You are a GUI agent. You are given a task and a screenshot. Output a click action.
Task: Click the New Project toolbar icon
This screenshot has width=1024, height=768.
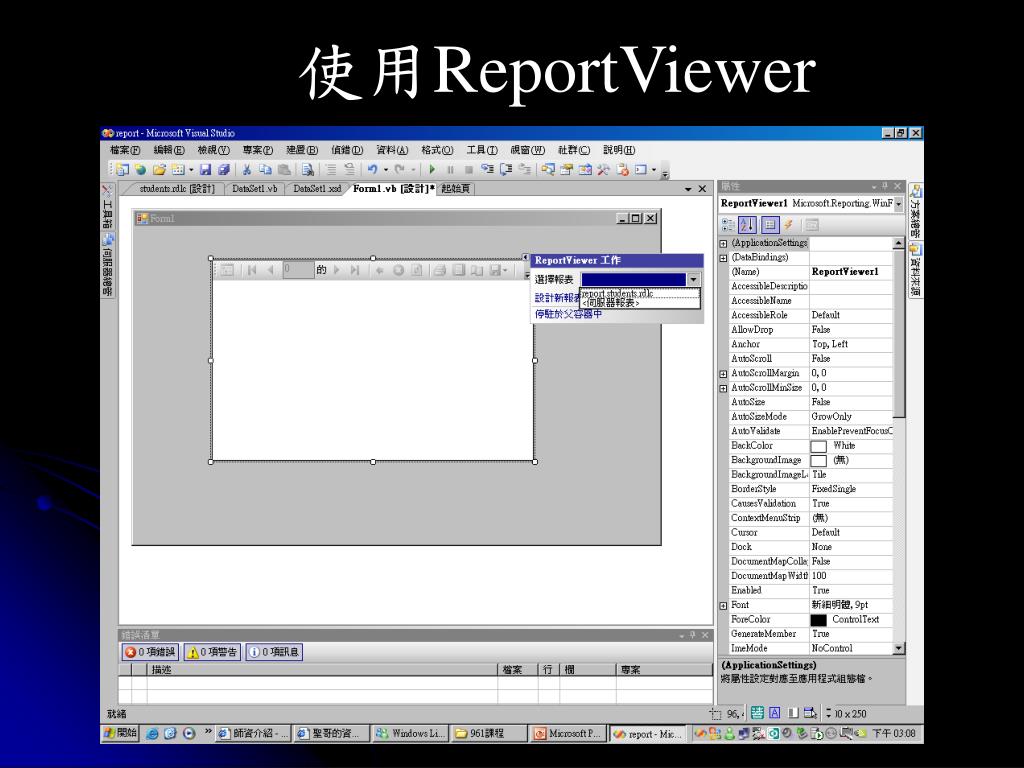pos(122,170)
